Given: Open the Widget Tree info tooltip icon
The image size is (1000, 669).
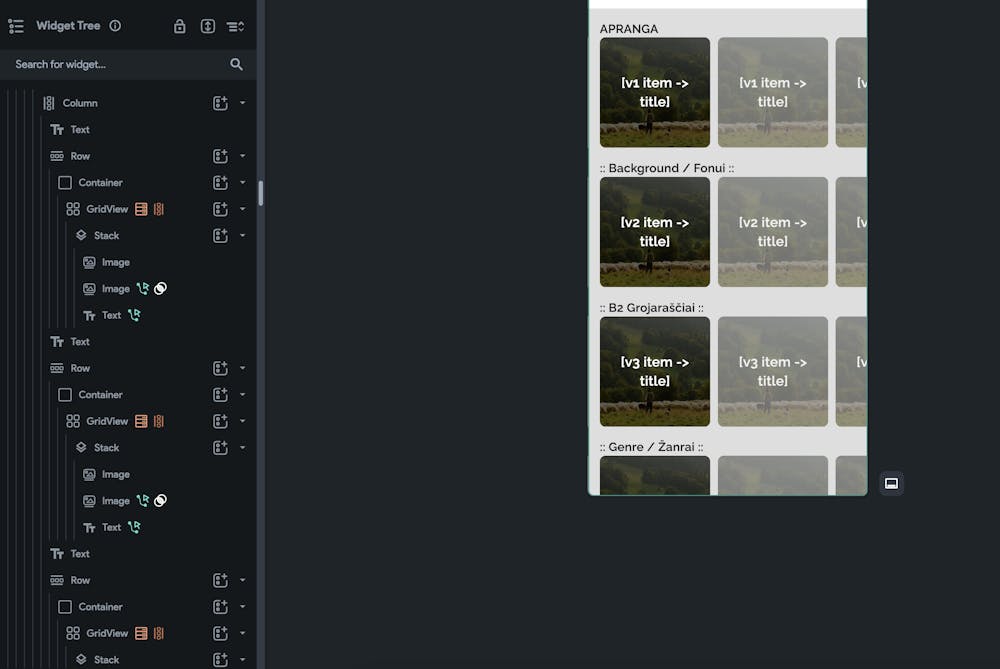Looking at the screenshot, I should (115, 26).
